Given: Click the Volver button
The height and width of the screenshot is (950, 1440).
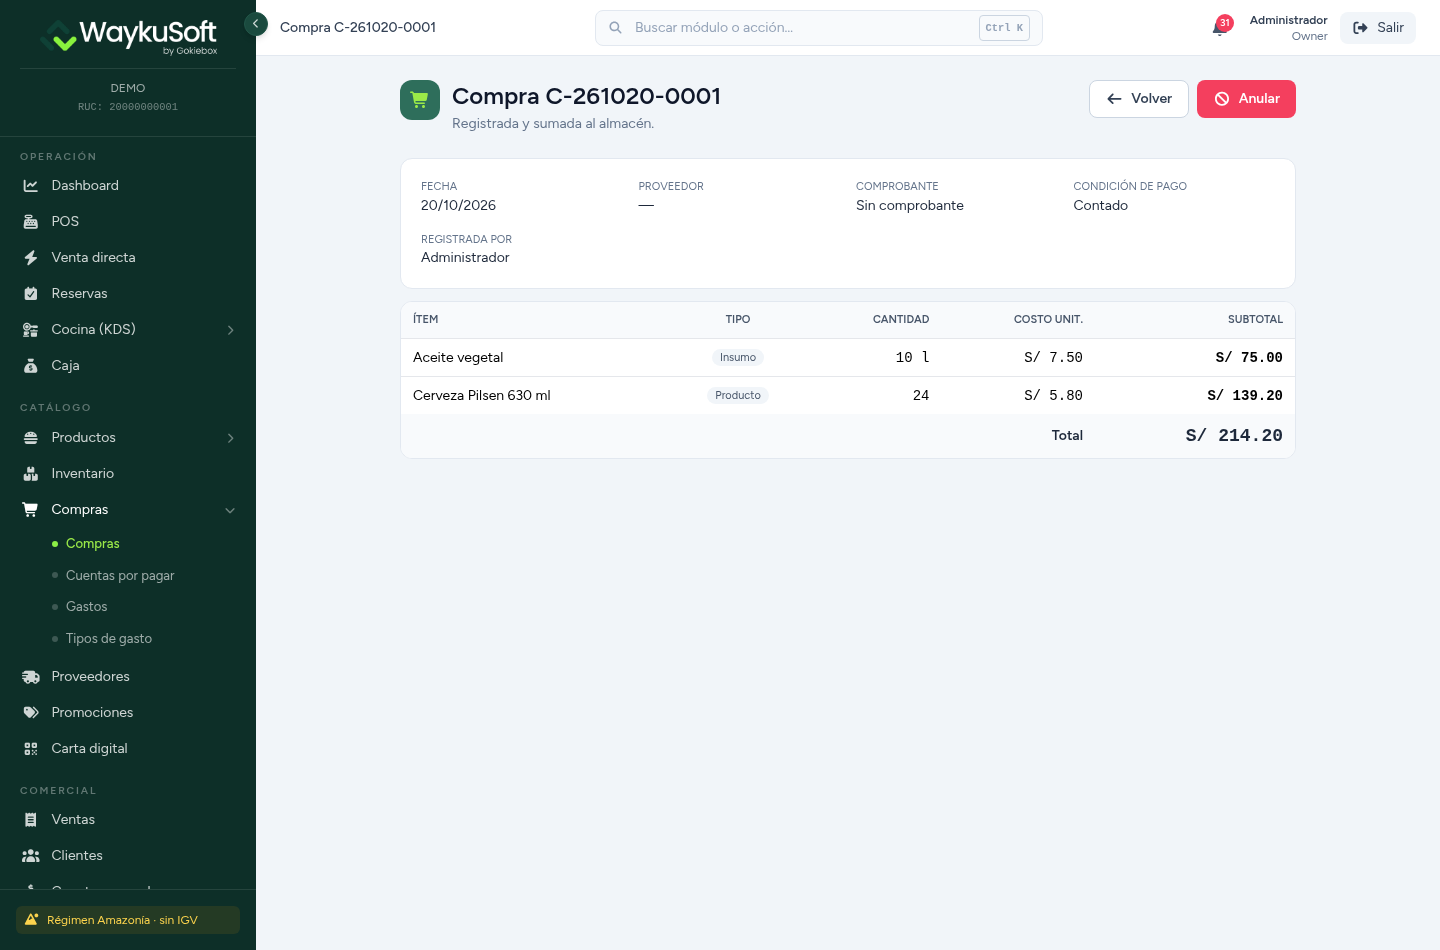Looking at the screenshot, I should point(1139,99).
